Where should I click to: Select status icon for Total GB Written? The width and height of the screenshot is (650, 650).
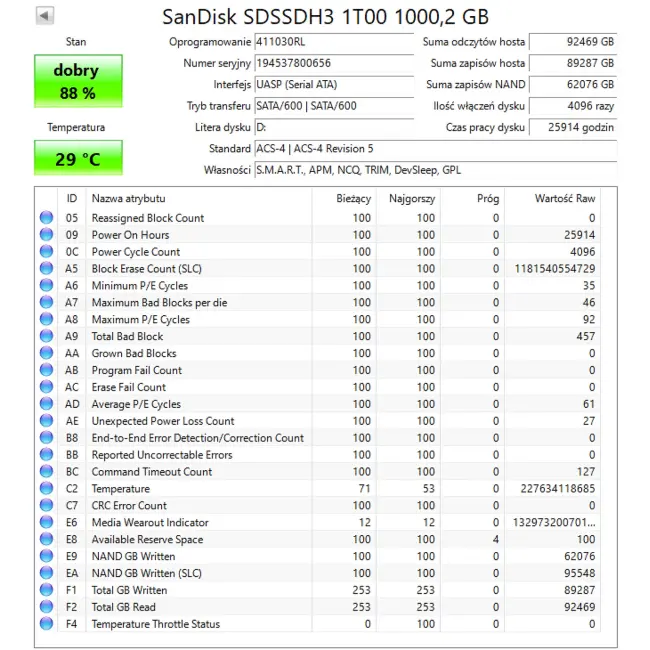[46, 590]
